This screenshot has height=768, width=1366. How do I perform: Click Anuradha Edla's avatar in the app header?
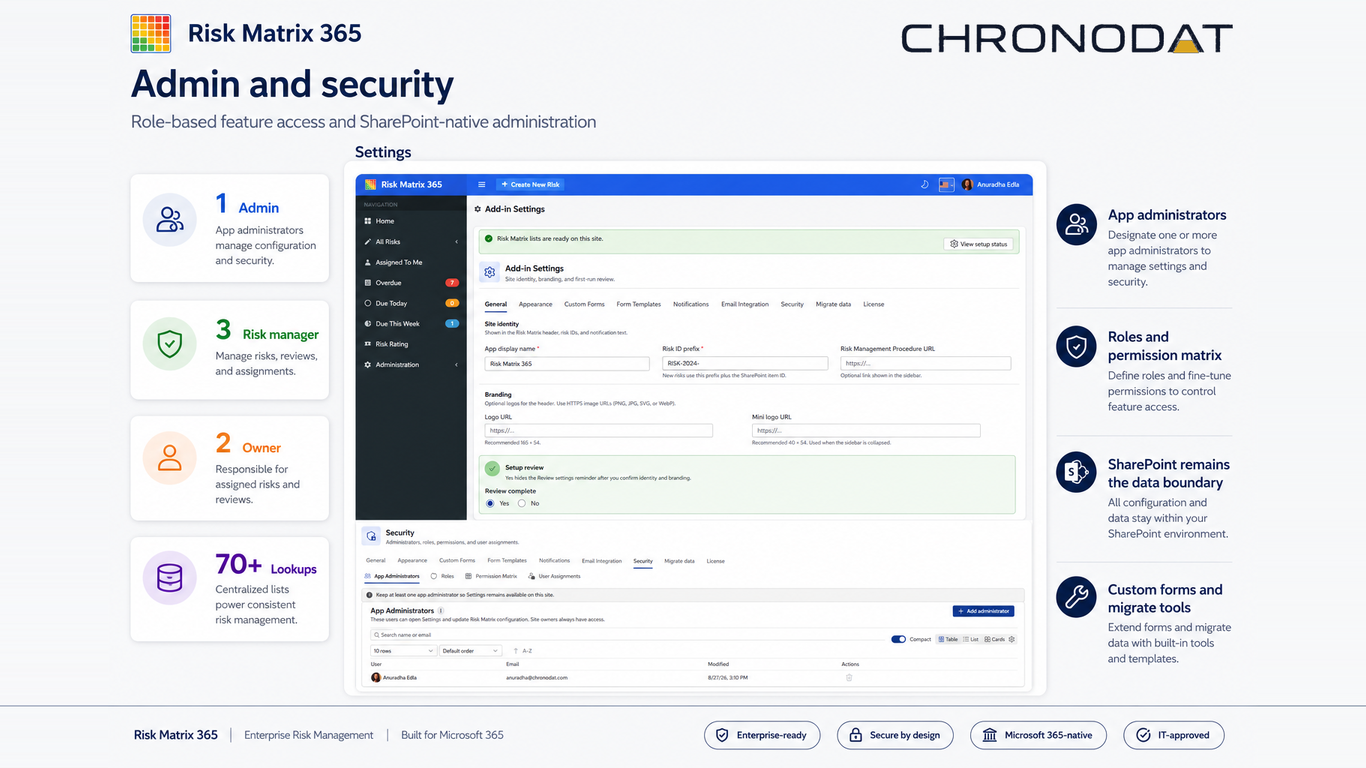[x=967, y=185]
